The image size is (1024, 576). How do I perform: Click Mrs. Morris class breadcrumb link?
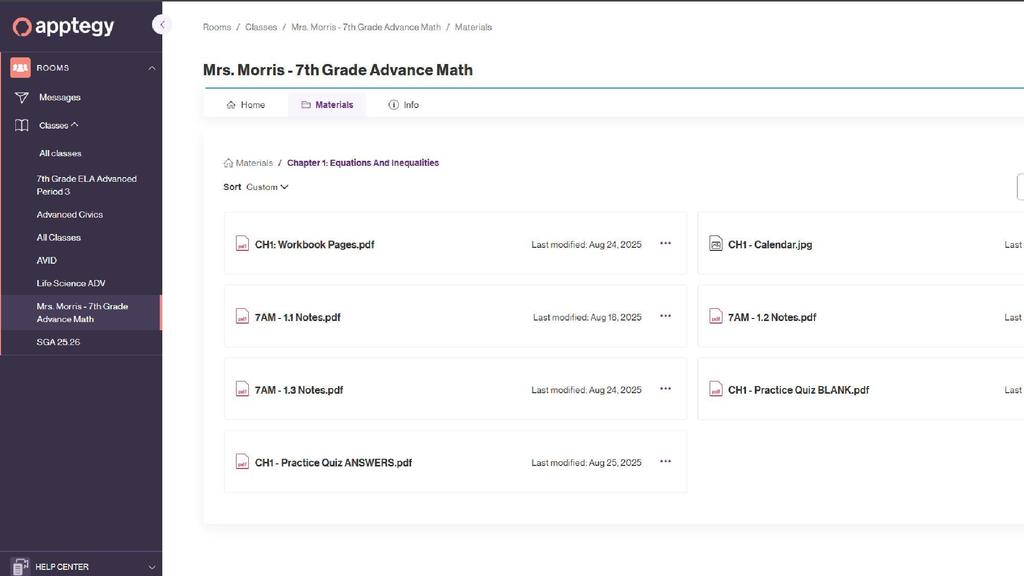(x=366, y=27)
